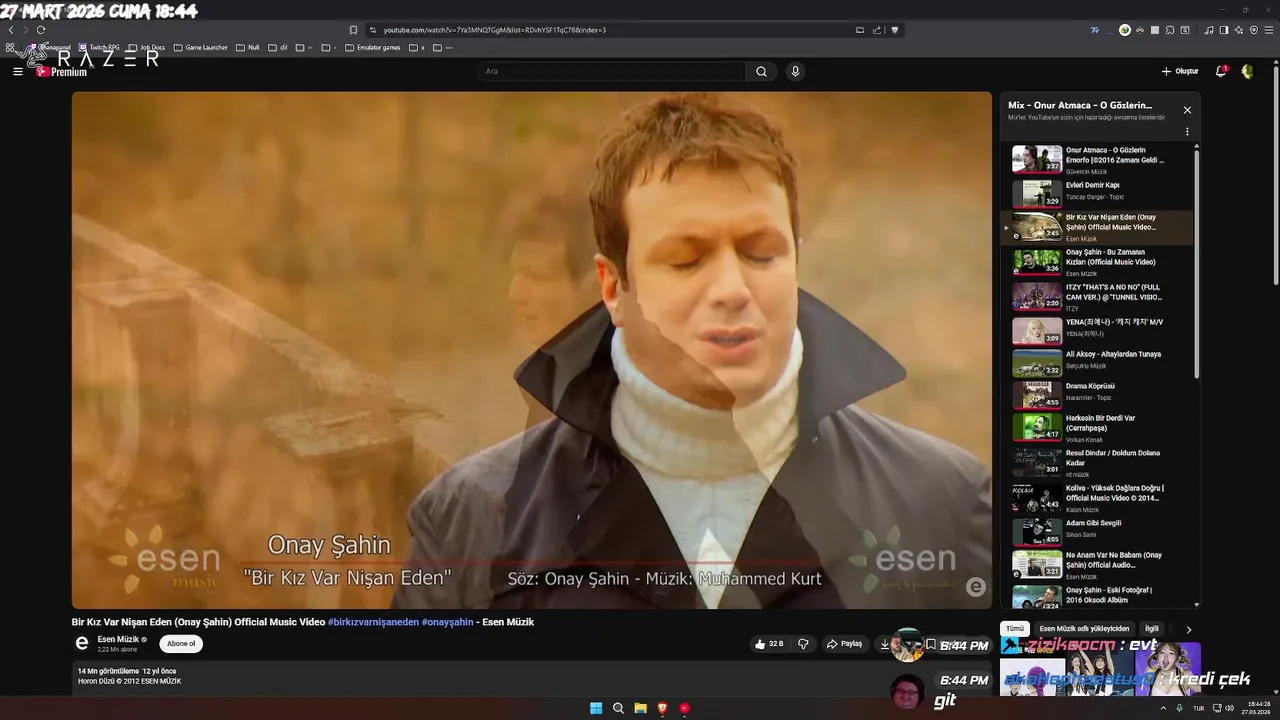
Task: Open the #birkızvarnişaneden hashtag link
Action: coord(373,622)
